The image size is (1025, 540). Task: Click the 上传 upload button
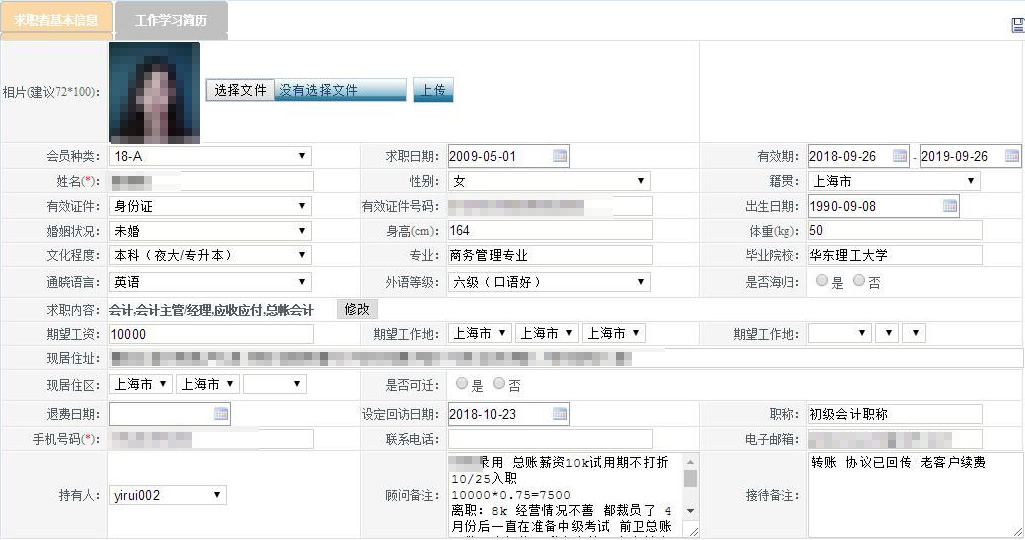433,90
